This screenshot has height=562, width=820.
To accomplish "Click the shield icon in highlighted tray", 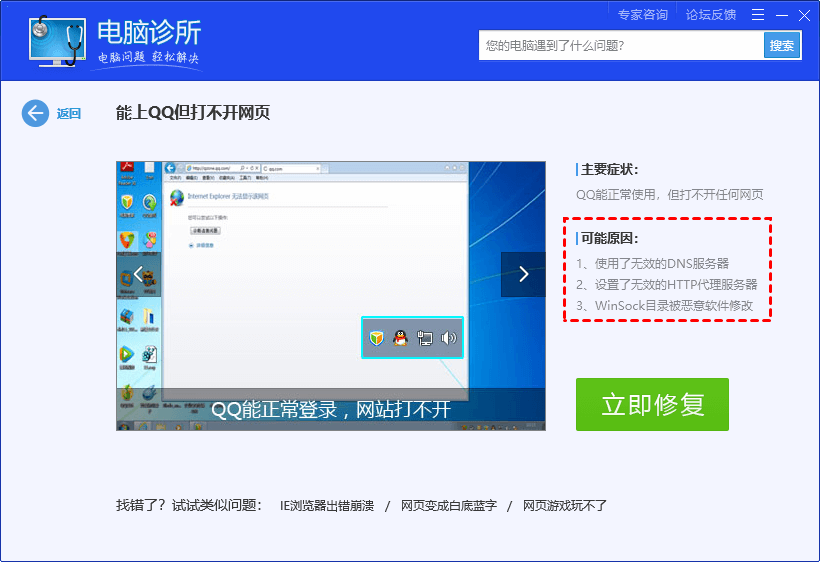I will tap(376, 338).
